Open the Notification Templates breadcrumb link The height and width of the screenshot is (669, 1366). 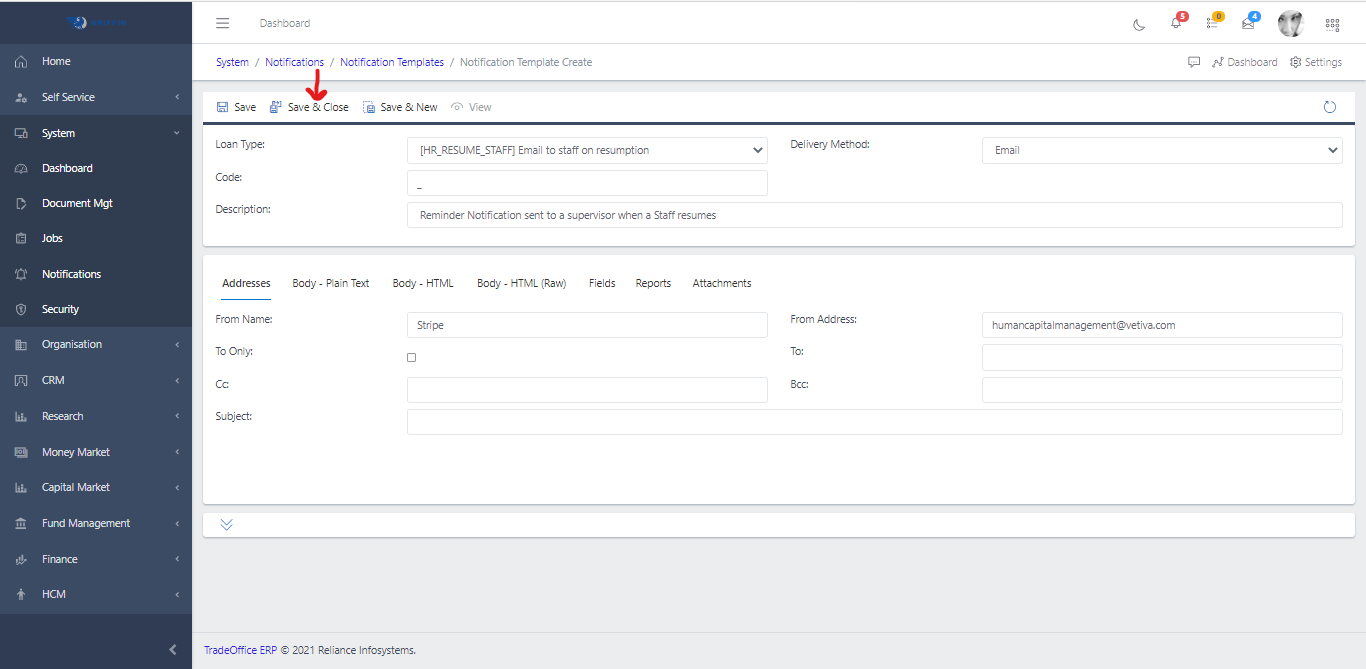tap(391, 61)
